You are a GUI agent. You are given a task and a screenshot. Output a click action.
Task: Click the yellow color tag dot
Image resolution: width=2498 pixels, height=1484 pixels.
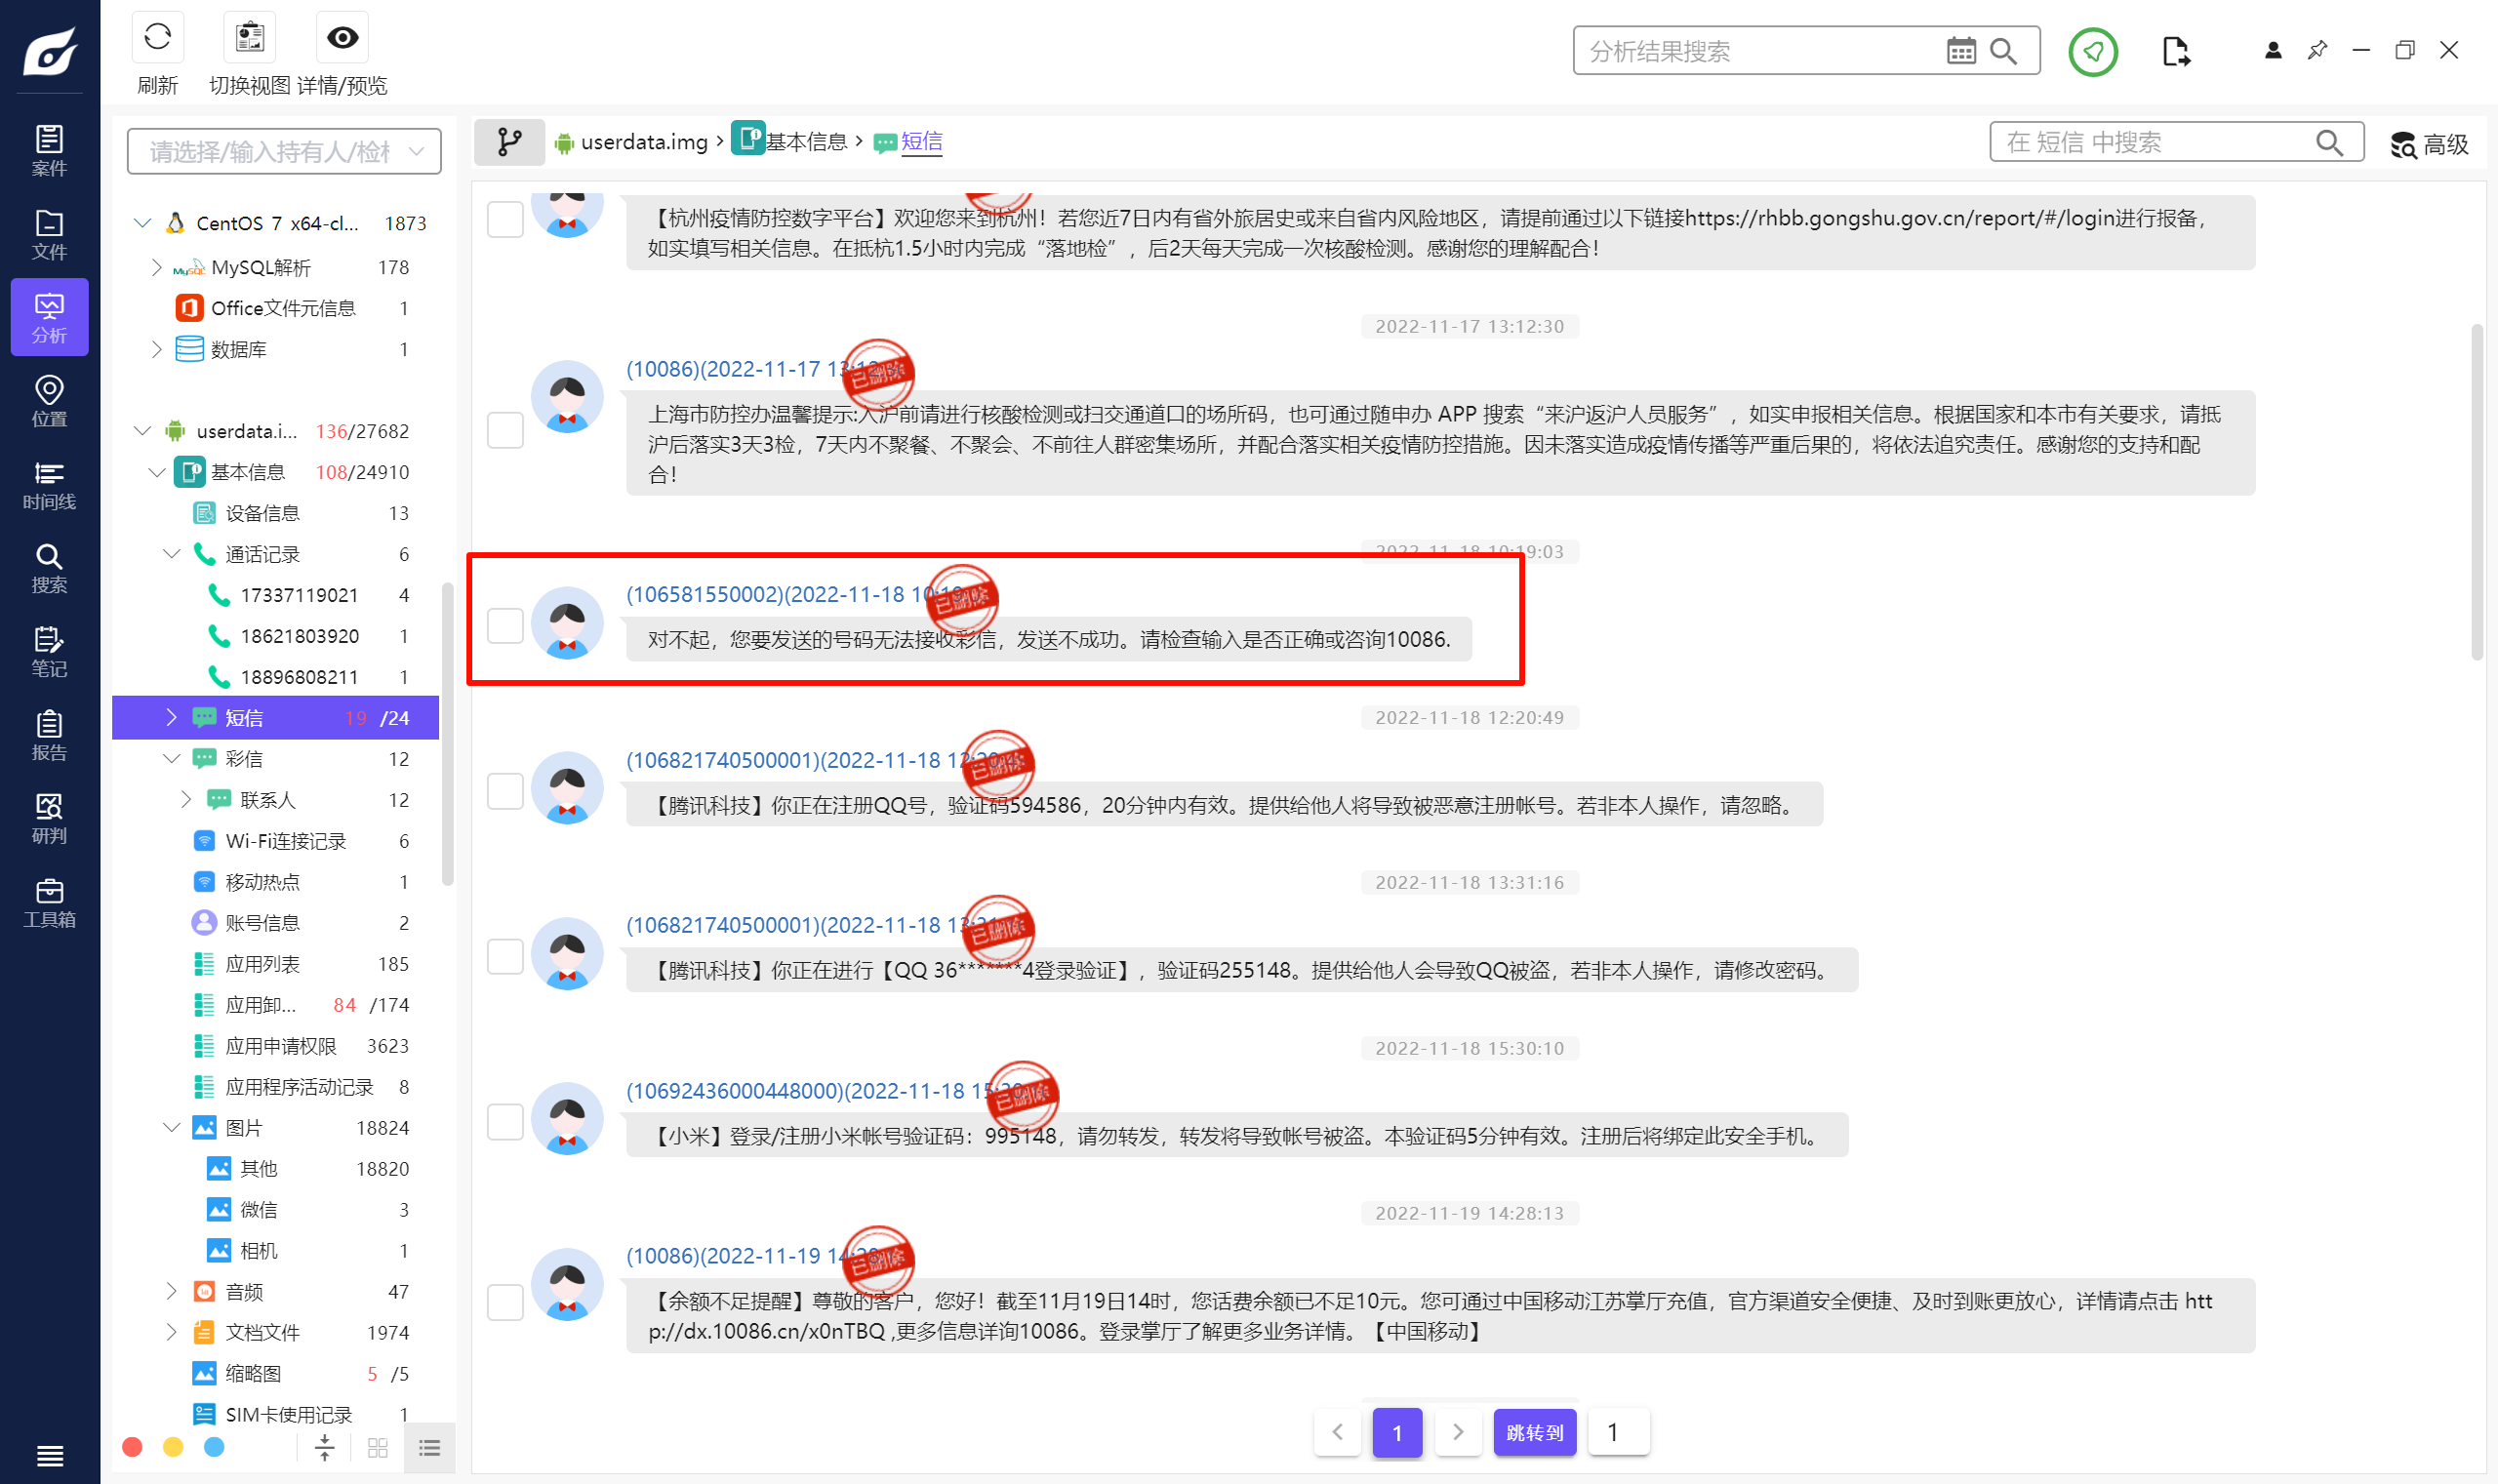point(173,1447)
